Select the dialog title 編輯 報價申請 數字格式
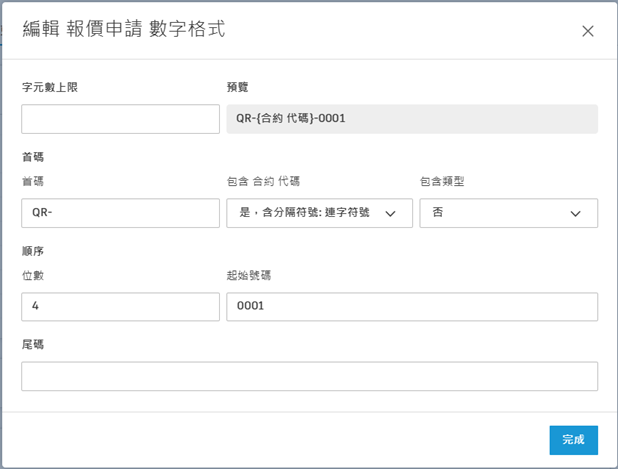The height and width of the screenshot is (469, 618). coord(124,29)
